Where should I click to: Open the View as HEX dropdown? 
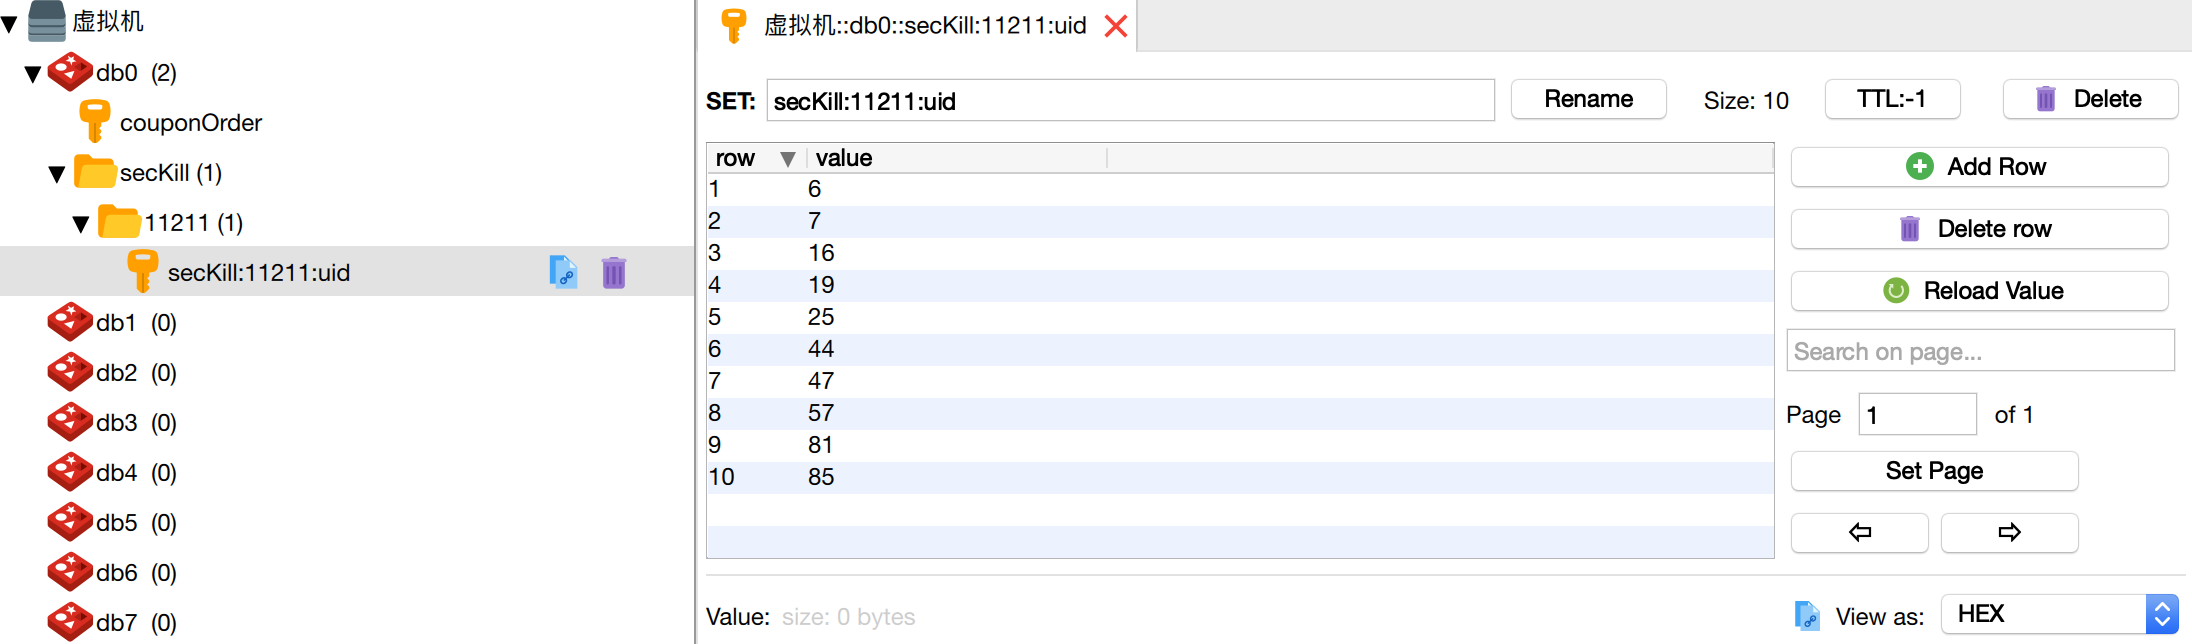pos(2058,614)
